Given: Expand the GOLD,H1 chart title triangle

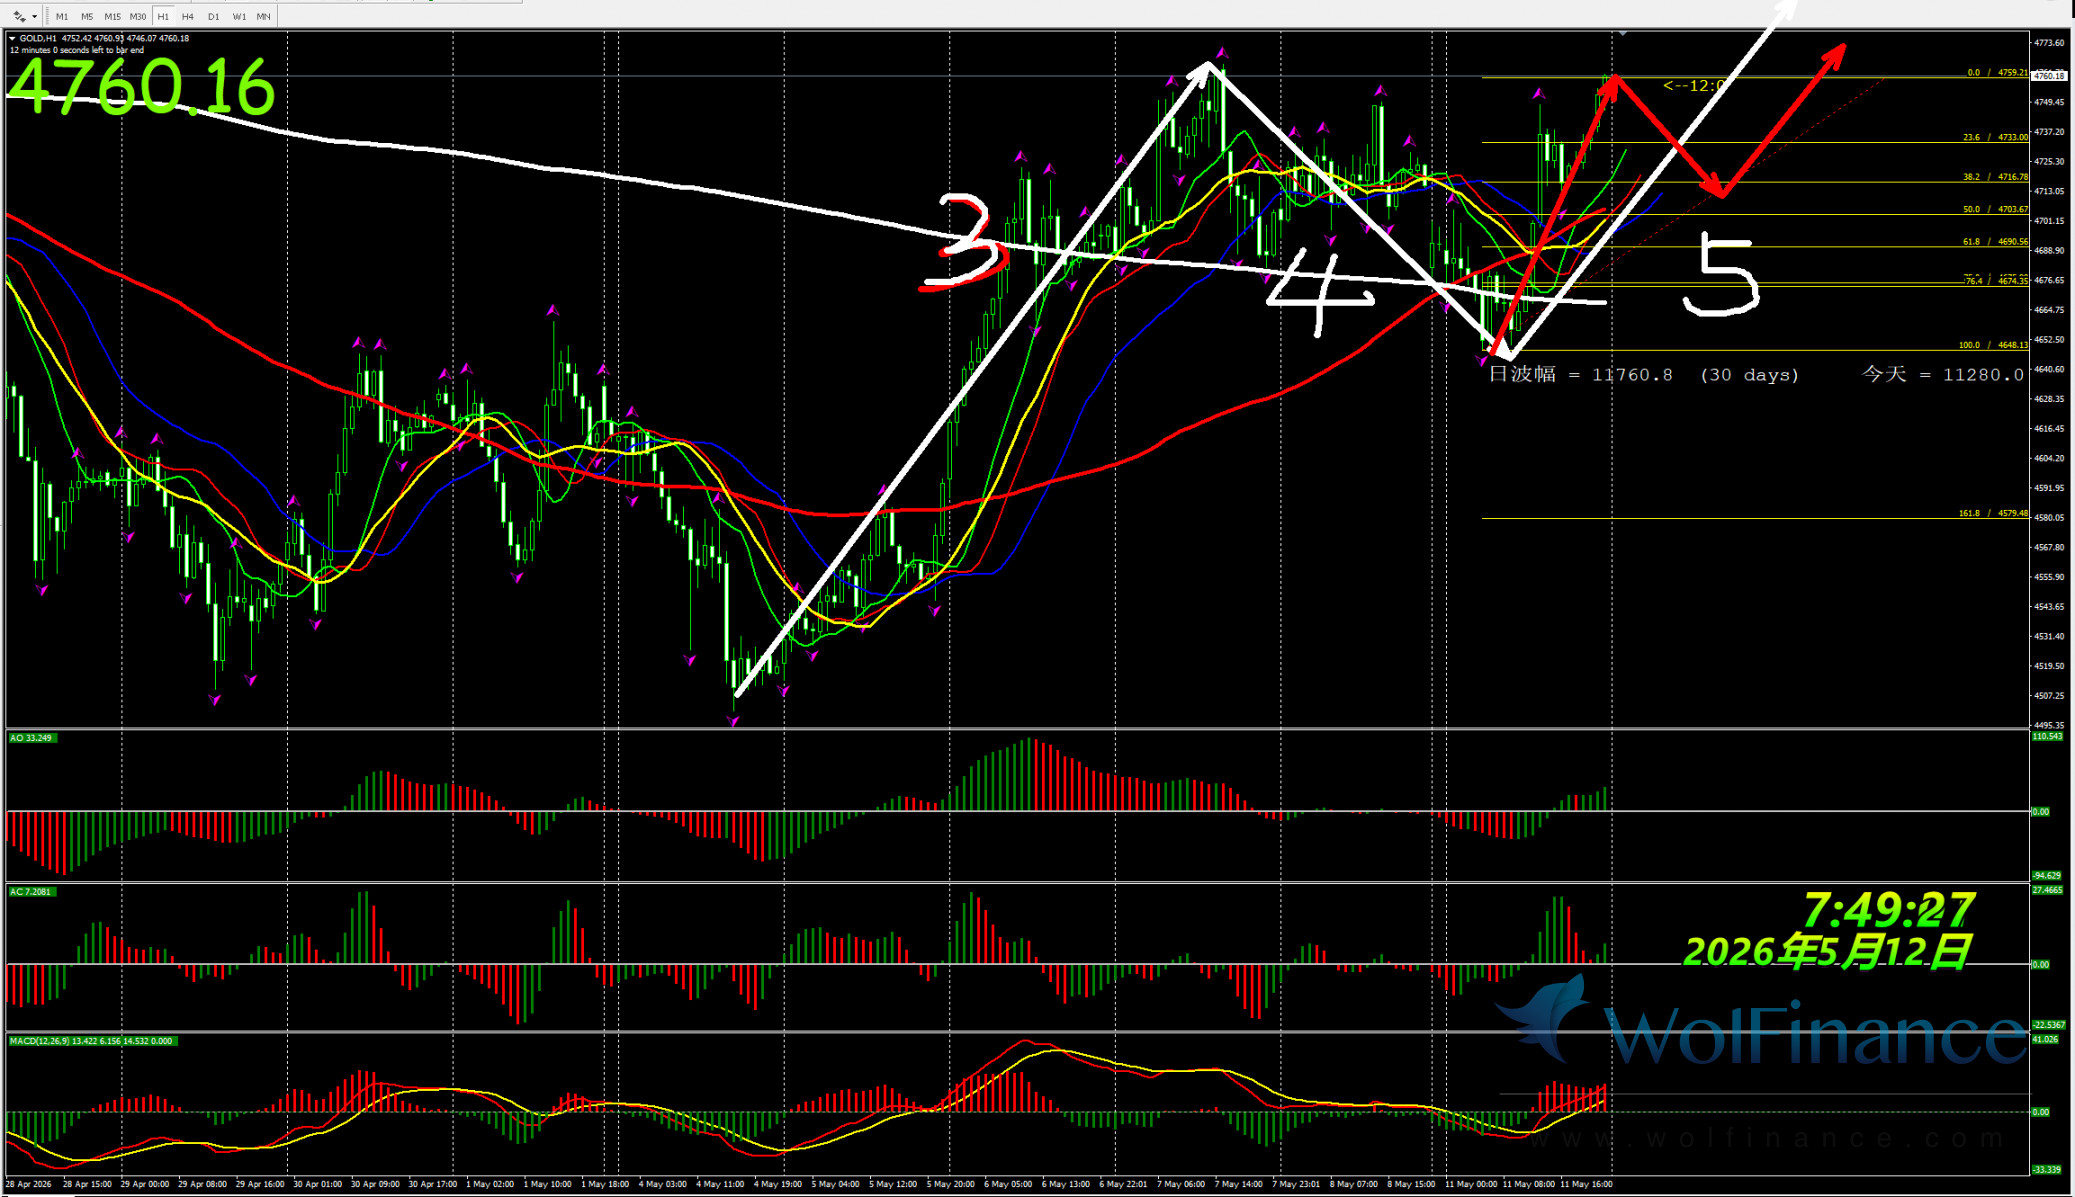Looking at the screenshot, I should pyautogui.click(x=12, y=38).
